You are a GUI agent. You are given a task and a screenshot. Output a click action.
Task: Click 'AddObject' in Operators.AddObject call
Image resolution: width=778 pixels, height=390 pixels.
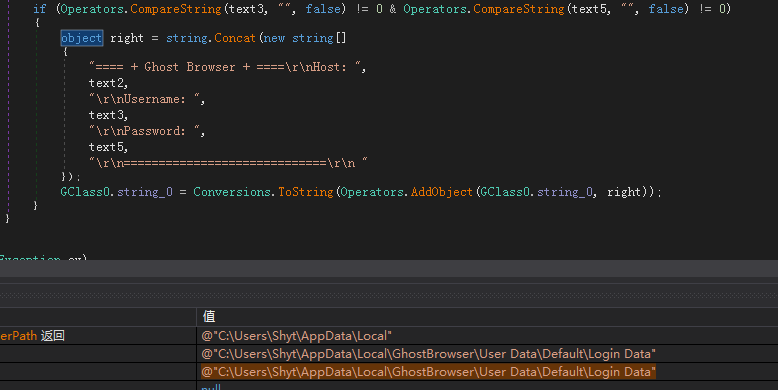(442, 192)
